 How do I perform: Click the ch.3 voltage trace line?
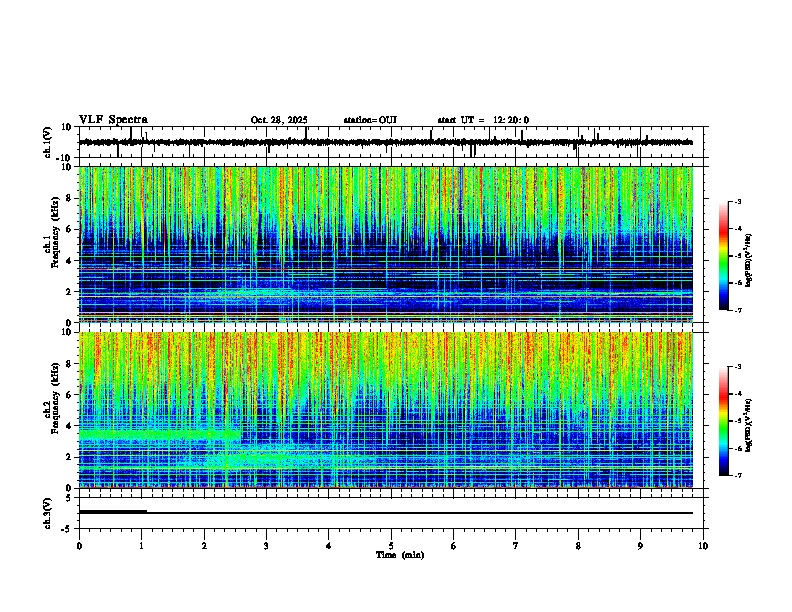coord(386,513)
